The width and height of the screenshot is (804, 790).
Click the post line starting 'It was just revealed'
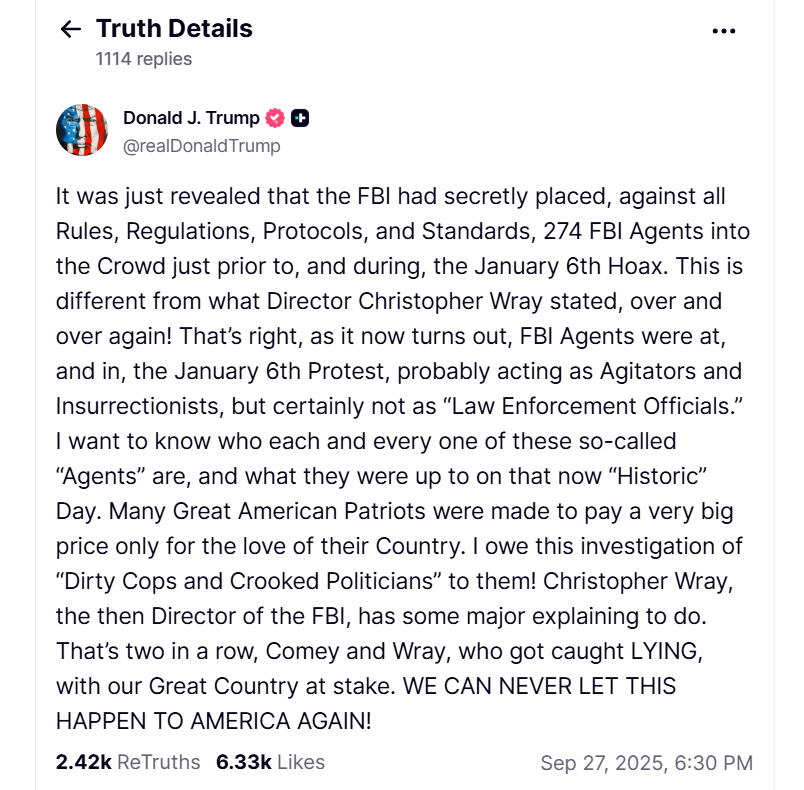pyautogui.click(x=390, y=196)
